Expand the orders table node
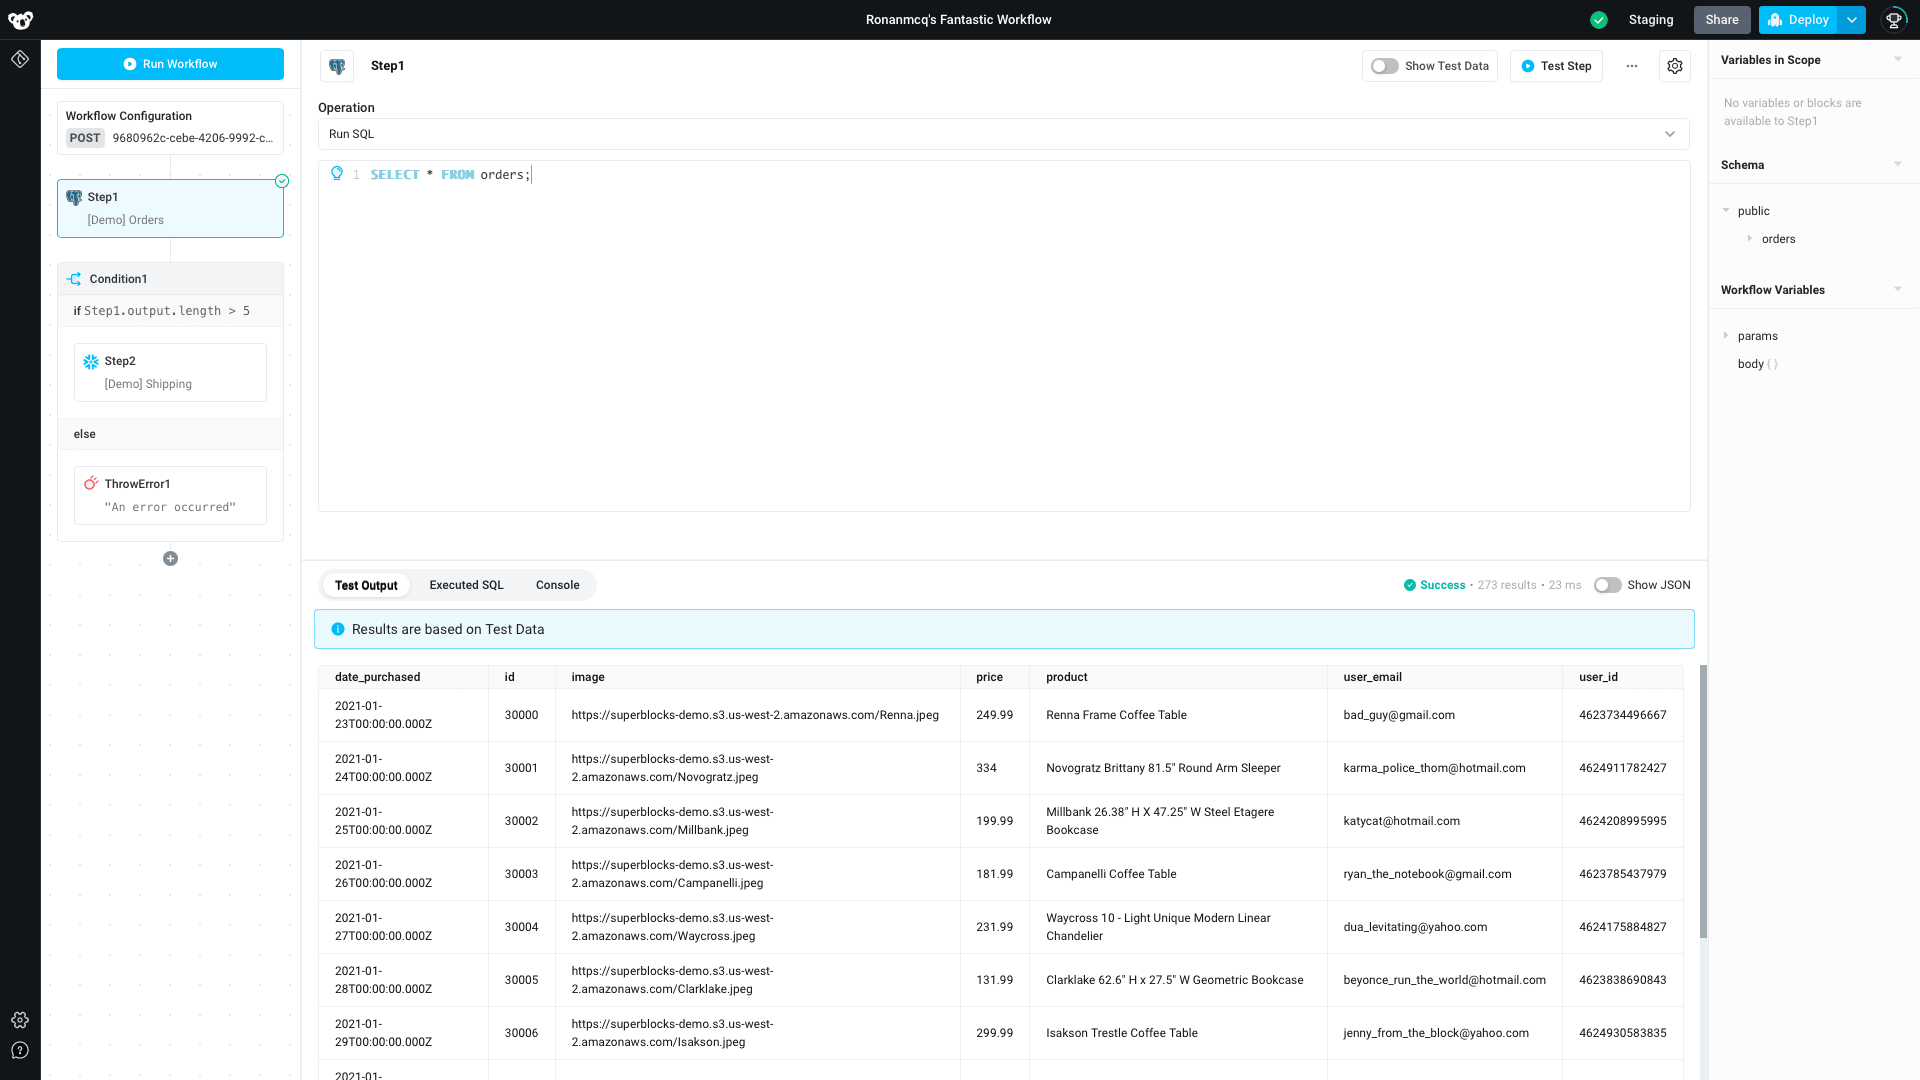The height and width of the screenshot is (1080, 1920). [1749, 238]
